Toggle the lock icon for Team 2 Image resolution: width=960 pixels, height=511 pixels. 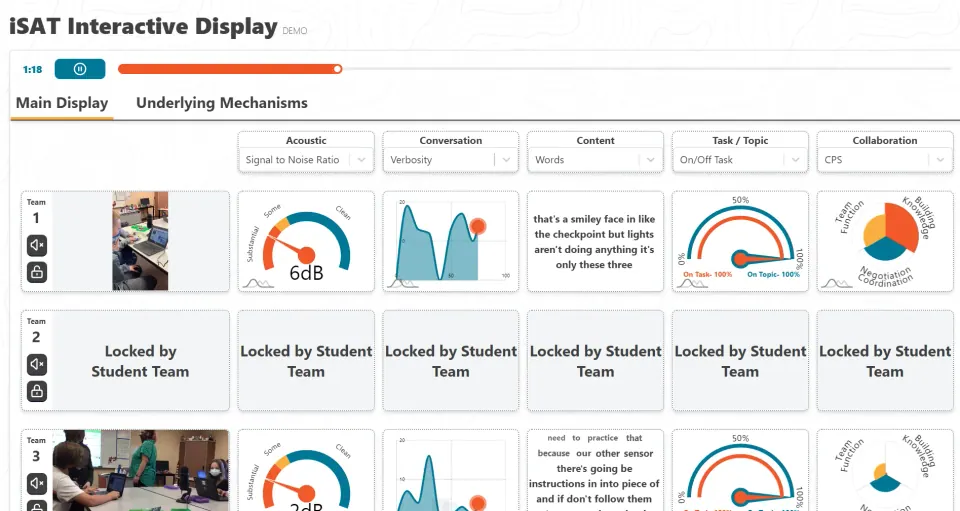click(37, 391)
